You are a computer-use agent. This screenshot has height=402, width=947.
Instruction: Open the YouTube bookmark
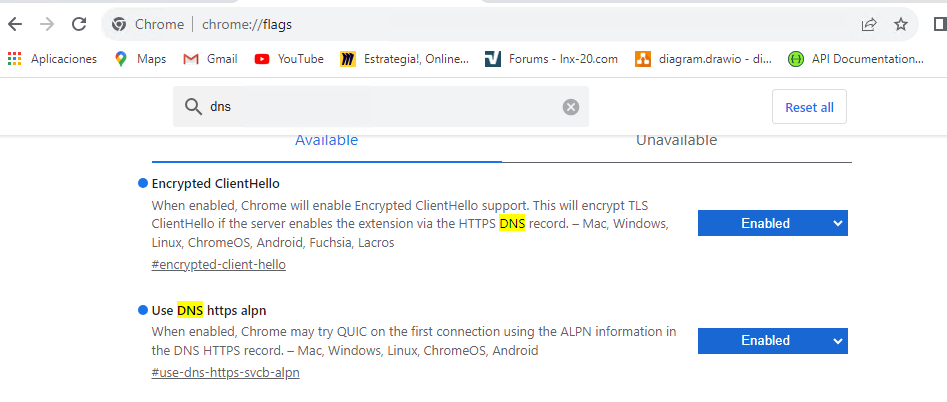pos(289,59)
